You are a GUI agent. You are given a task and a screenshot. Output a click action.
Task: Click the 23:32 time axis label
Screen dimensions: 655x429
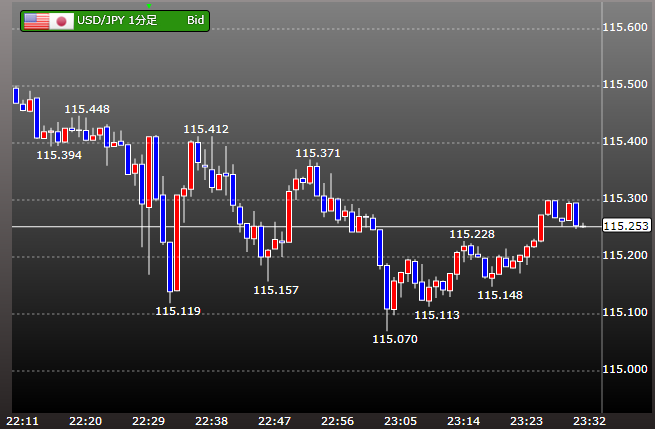coord(591,420)
